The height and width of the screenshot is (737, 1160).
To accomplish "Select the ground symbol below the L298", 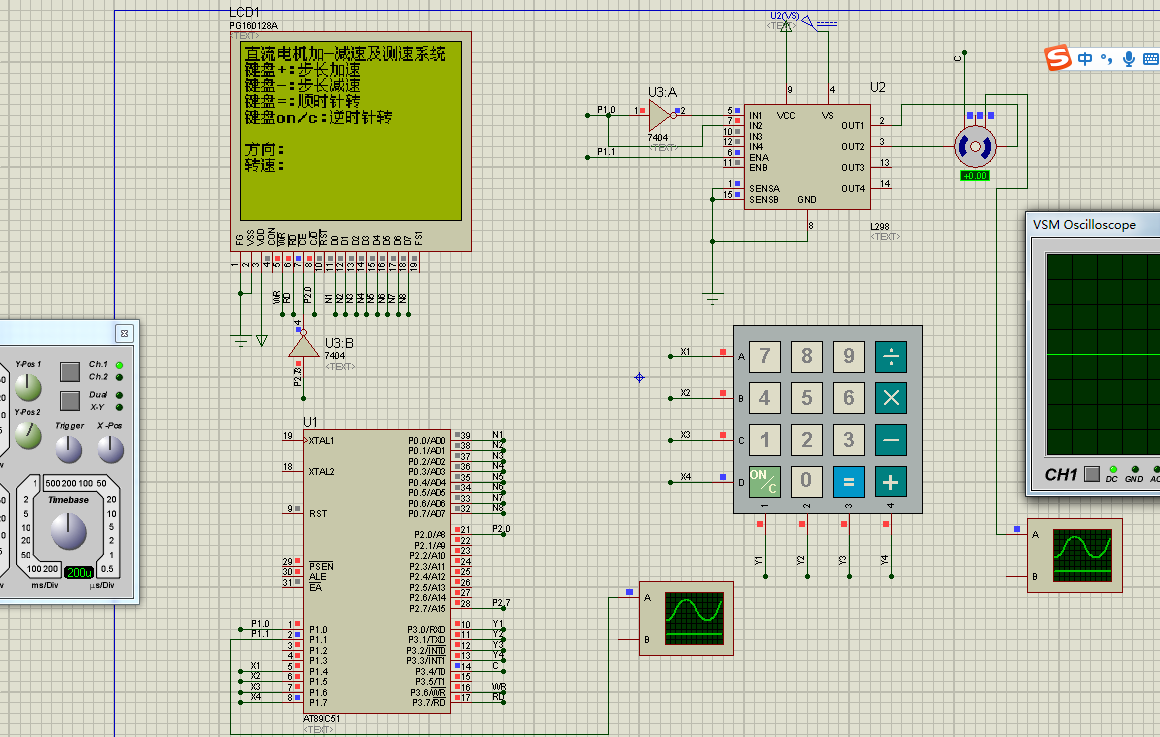I will click(x=712, y=299).
